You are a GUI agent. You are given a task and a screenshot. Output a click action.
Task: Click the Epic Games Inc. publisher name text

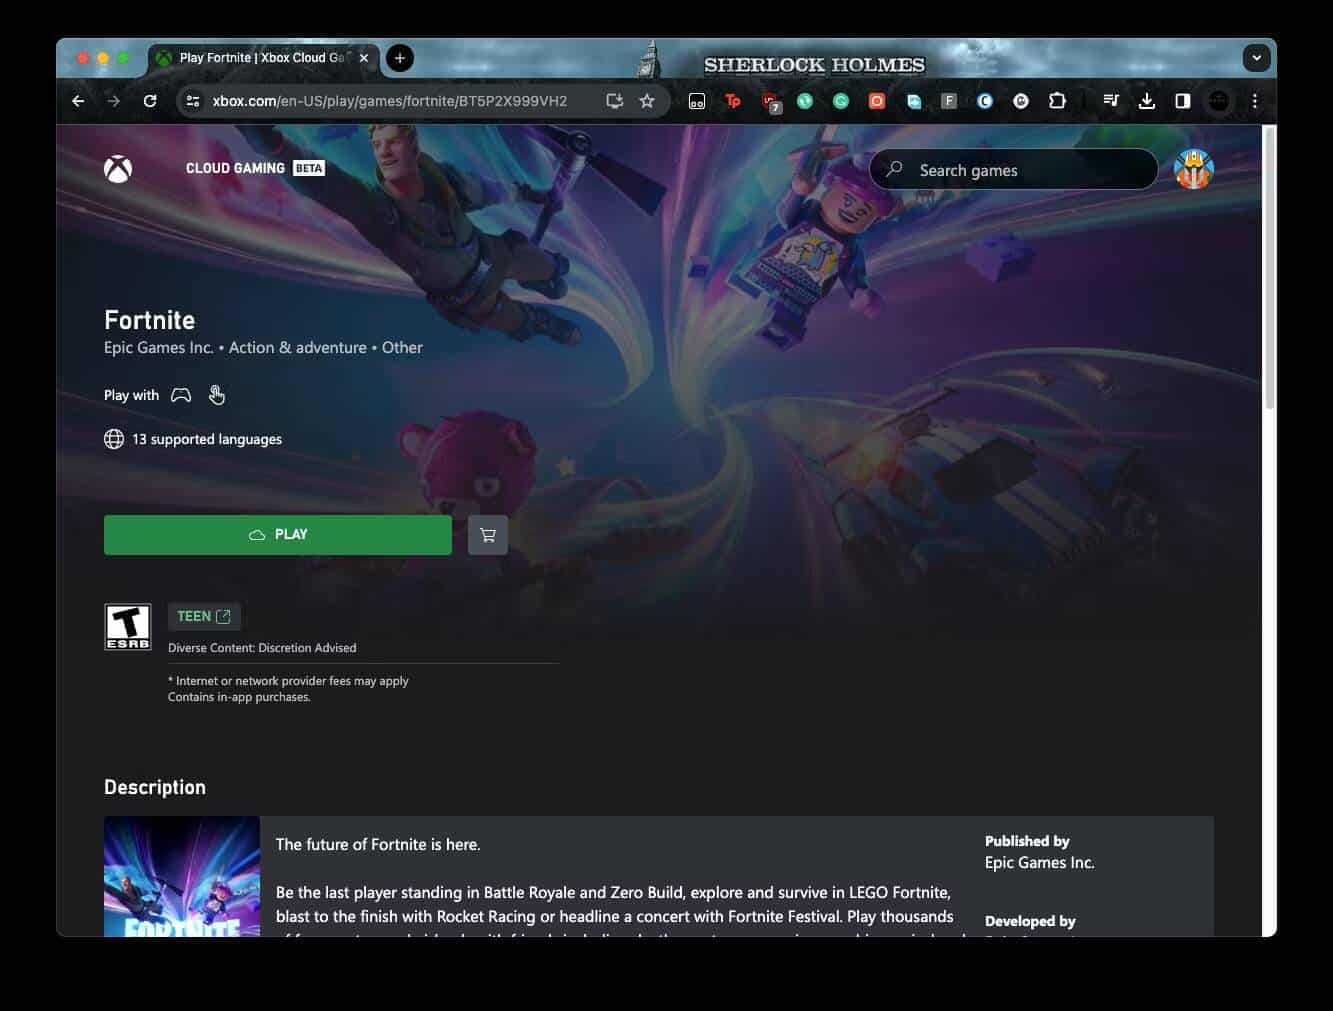tap(1040, 862)
